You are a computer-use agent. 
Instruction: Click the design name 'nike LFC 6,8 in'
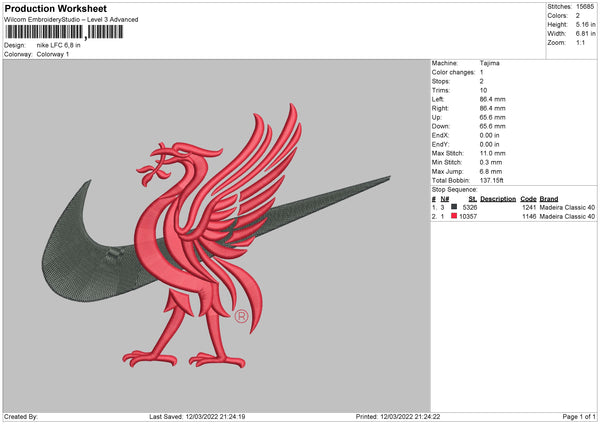[x=59, y=45]
